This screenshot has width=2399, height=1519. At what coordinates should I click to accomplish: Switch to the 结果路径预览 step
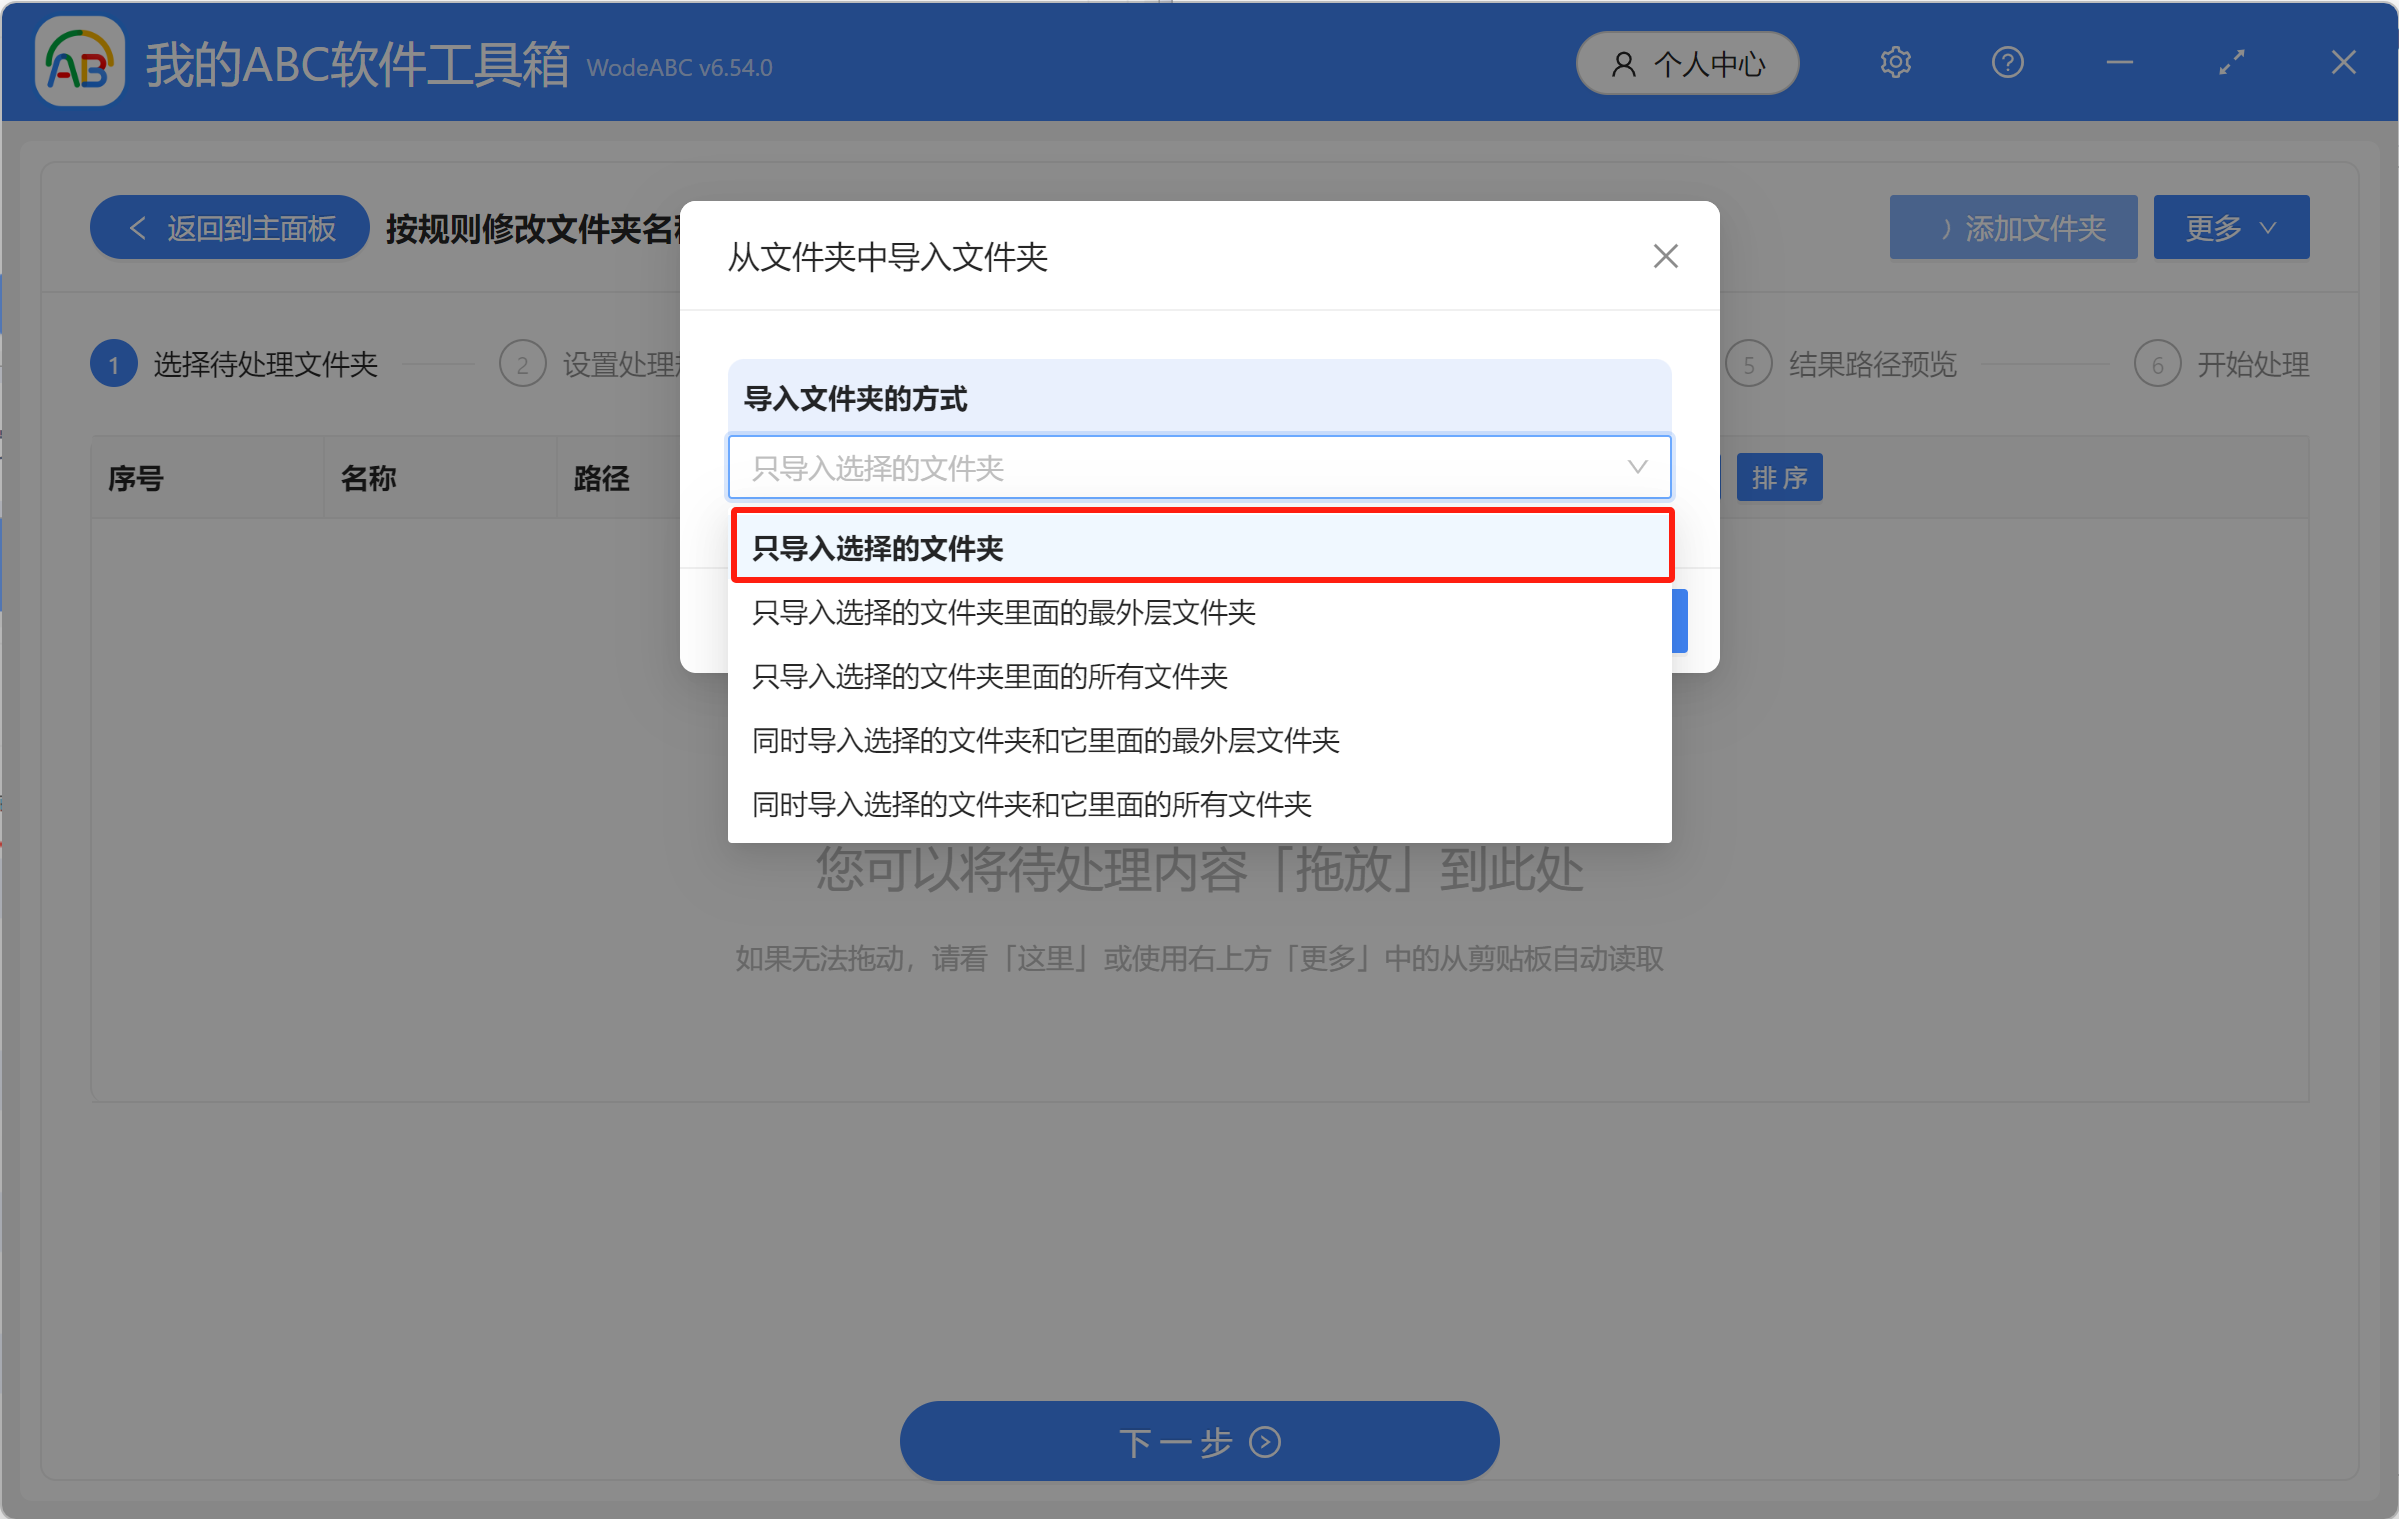(1871, 363)
